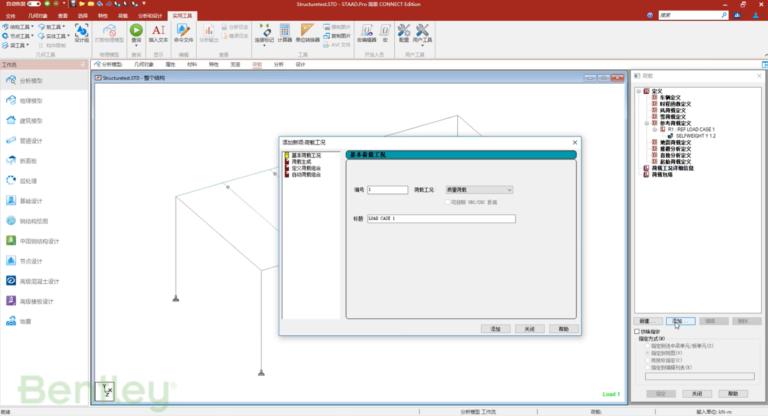
Task: Open the 荷载工况 type dropdown in dialog
Action: click(x=479, y=190)
